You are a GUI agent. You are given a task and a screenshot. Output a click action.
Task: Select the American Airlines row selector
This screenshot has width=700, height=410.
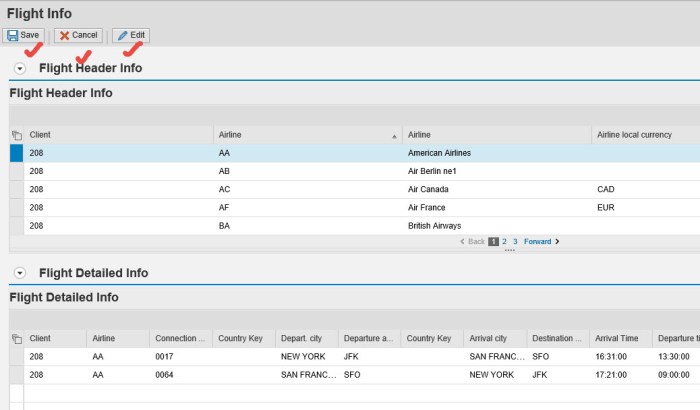pyautogui.click(x=16, y=153)
